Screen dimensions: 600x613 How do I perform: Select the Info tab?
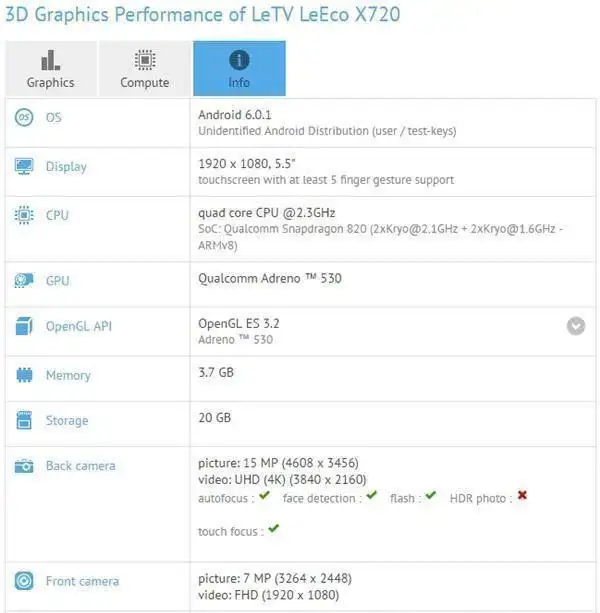239,68
